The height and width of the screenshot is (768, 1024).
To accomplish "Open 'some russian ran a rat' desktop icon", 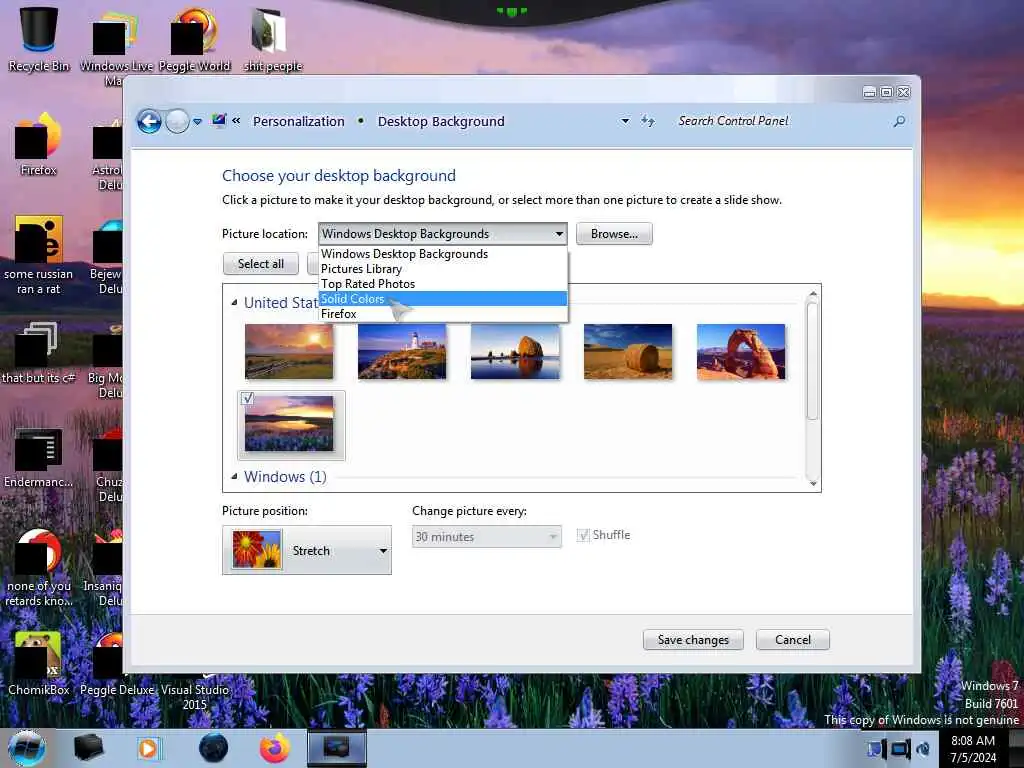I will (x=38, y=255).
